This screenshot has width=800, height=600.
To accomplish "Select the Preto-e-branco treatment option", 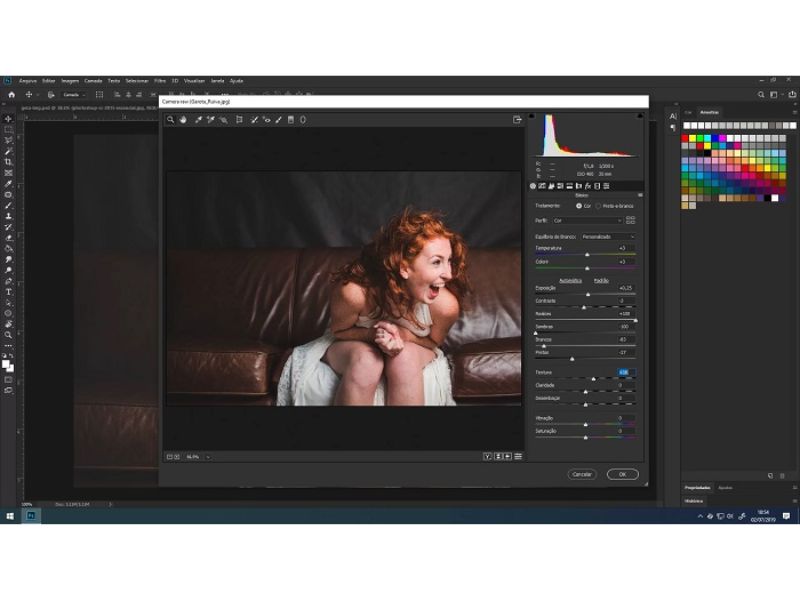I will click(x=598, y=206).
